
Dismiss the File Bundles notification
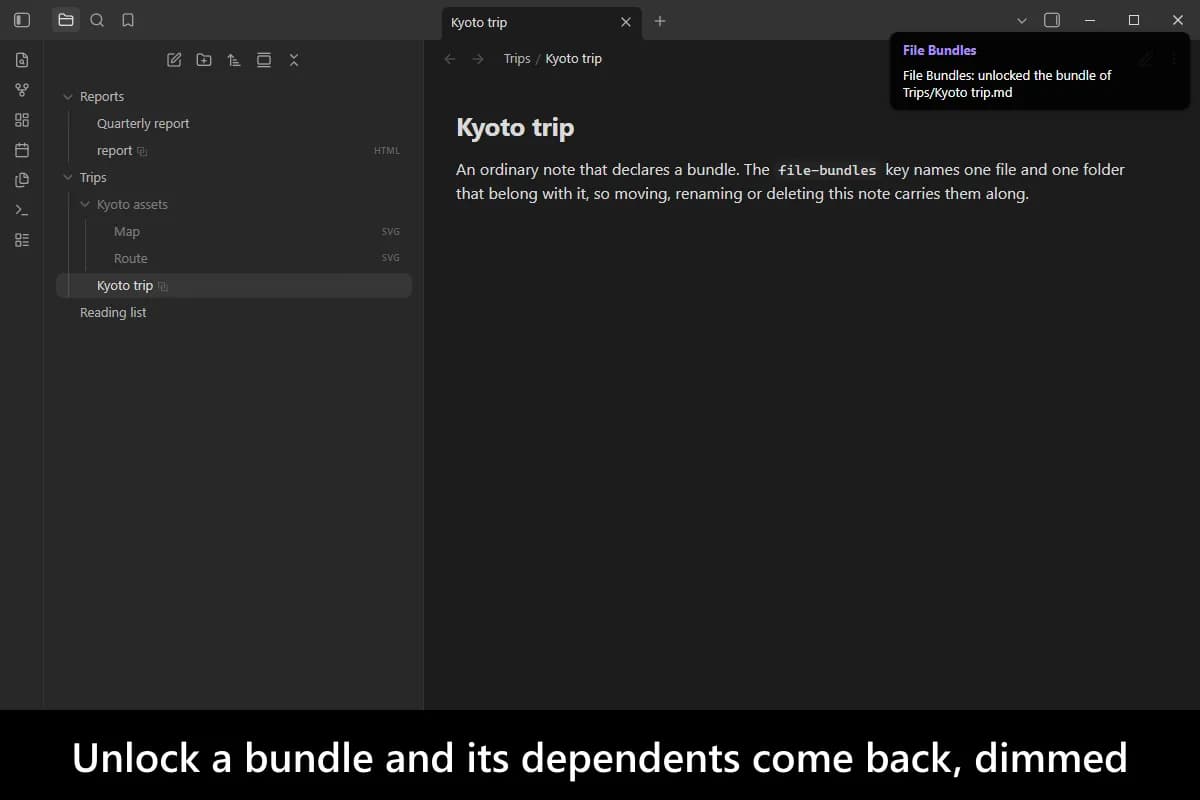click(1040, 71)
